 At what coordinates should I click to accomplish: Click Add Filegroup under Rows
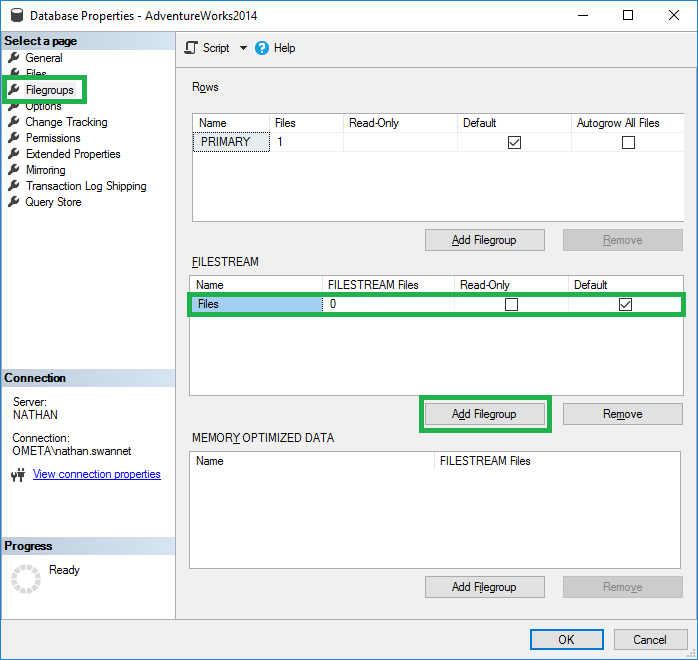484,240
